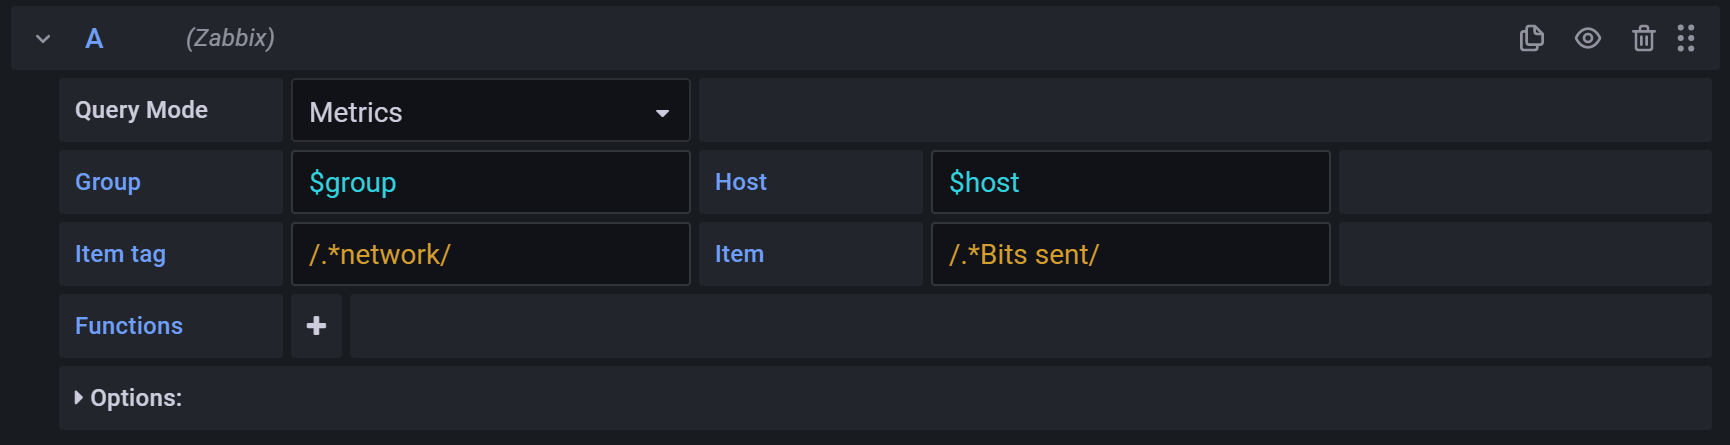The image size is (1730, 445).
Task: Click the drag handle dots icon
Action: [x=1686, y=38]
